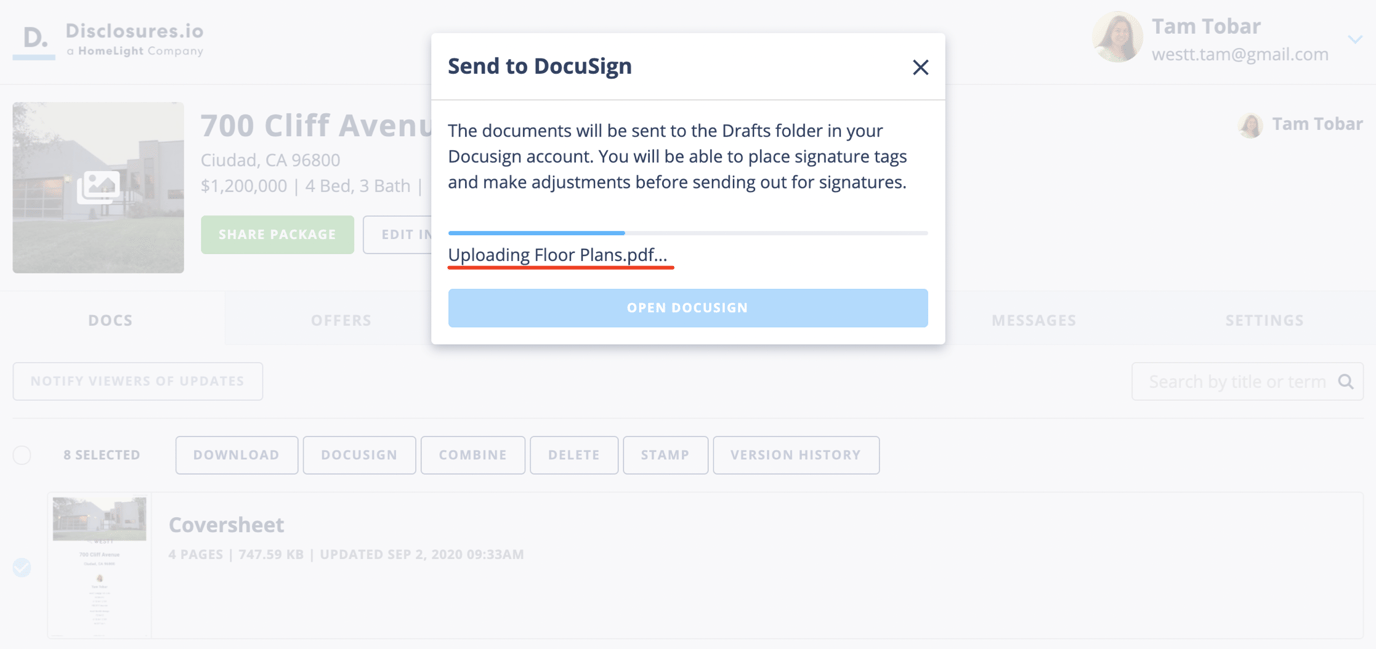1376x649 pixels.
Task: Click the image placeholder icon on property photo
Action: pyautogui.click(x=97, y=187)
